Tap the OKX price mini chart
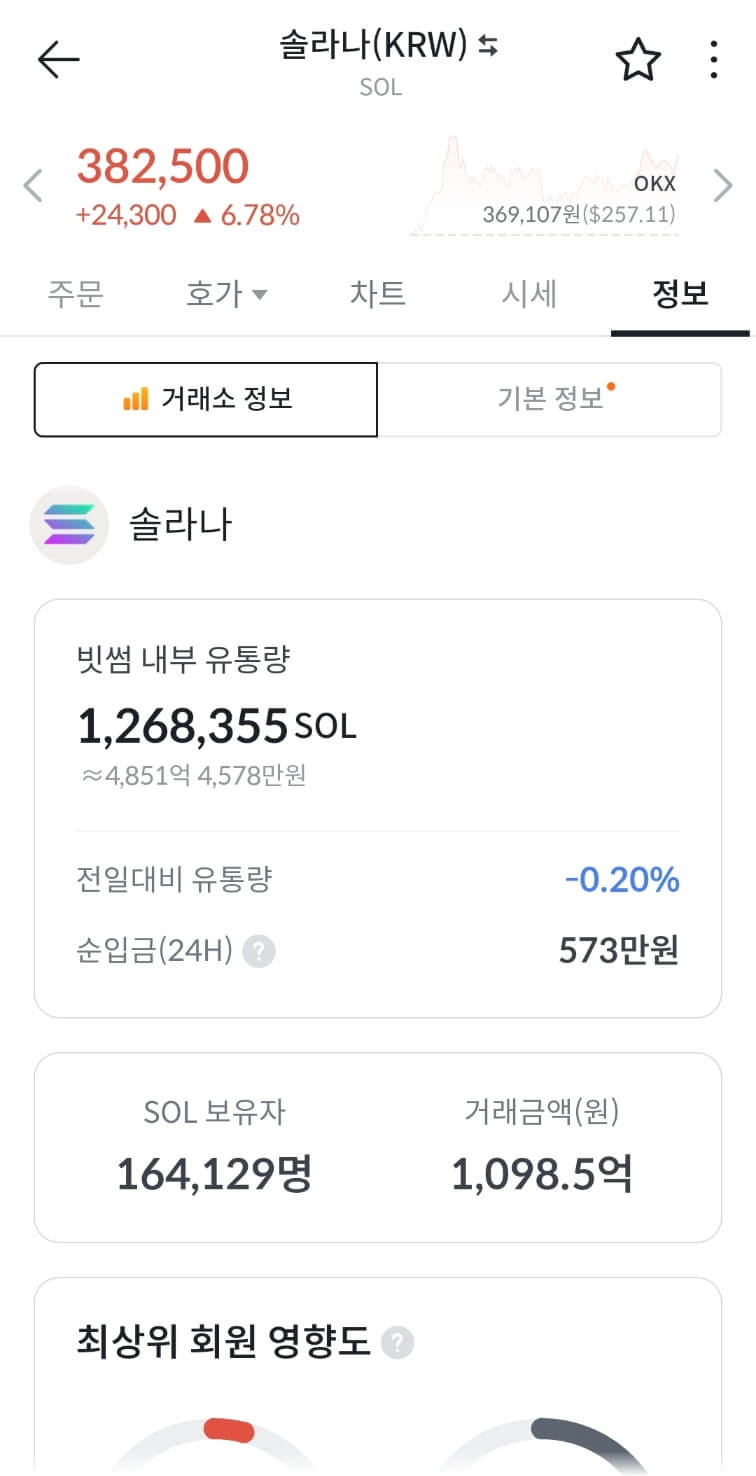Viewport: 756px width, 1476px height. click(x=544, y=186)
